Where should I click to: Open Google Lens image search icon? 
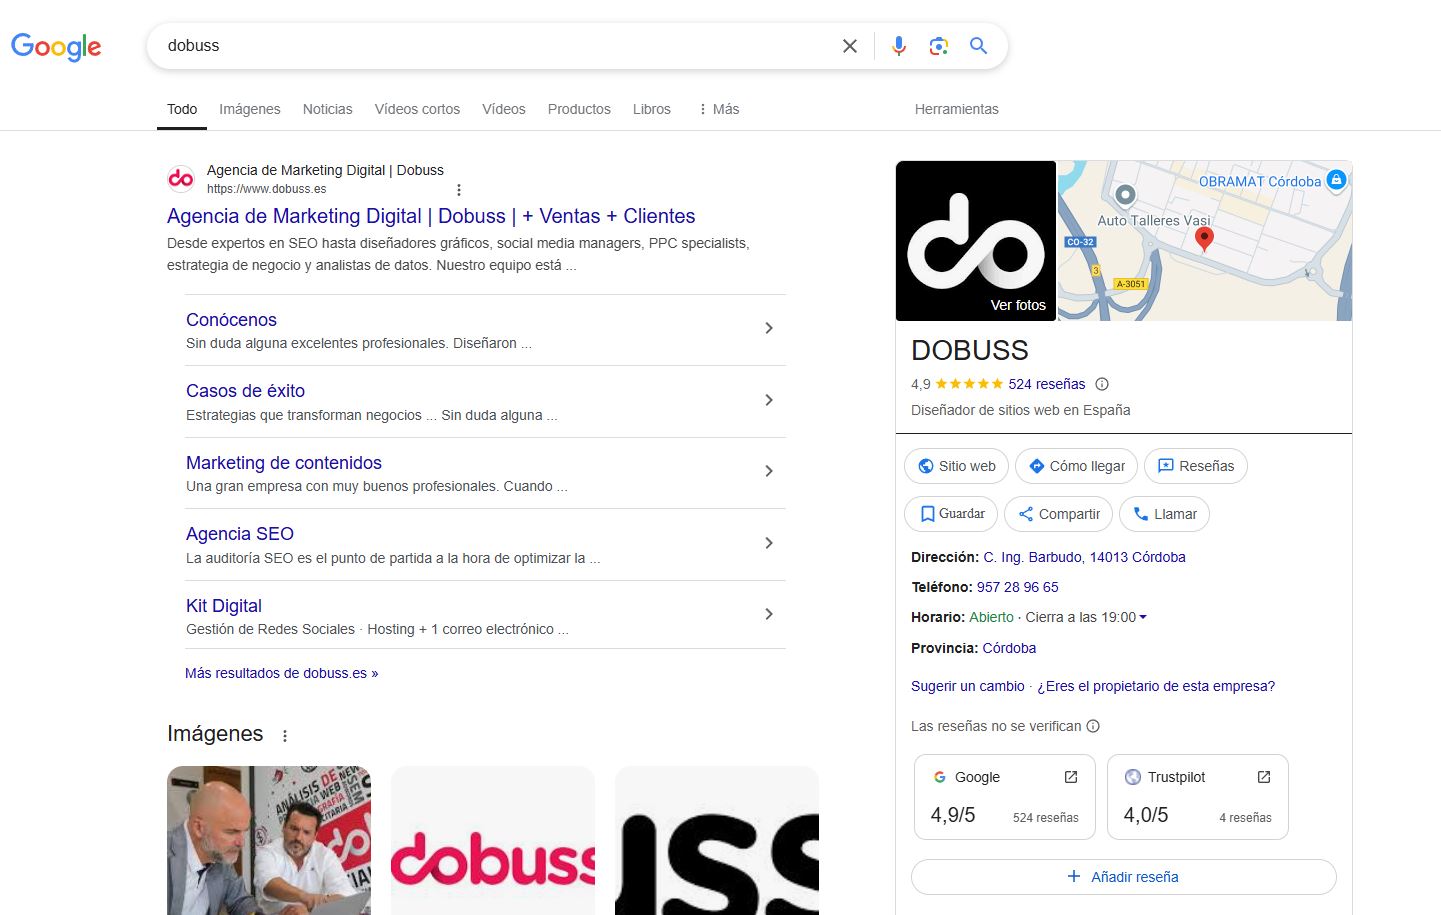coord(938,46)
